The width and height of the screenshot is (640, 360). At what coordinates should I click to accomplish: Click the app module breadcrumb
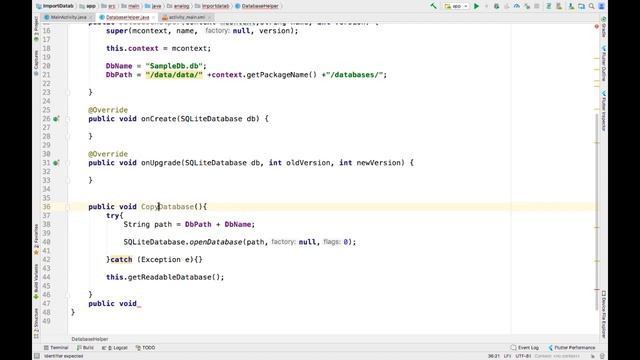coord(87,6)
